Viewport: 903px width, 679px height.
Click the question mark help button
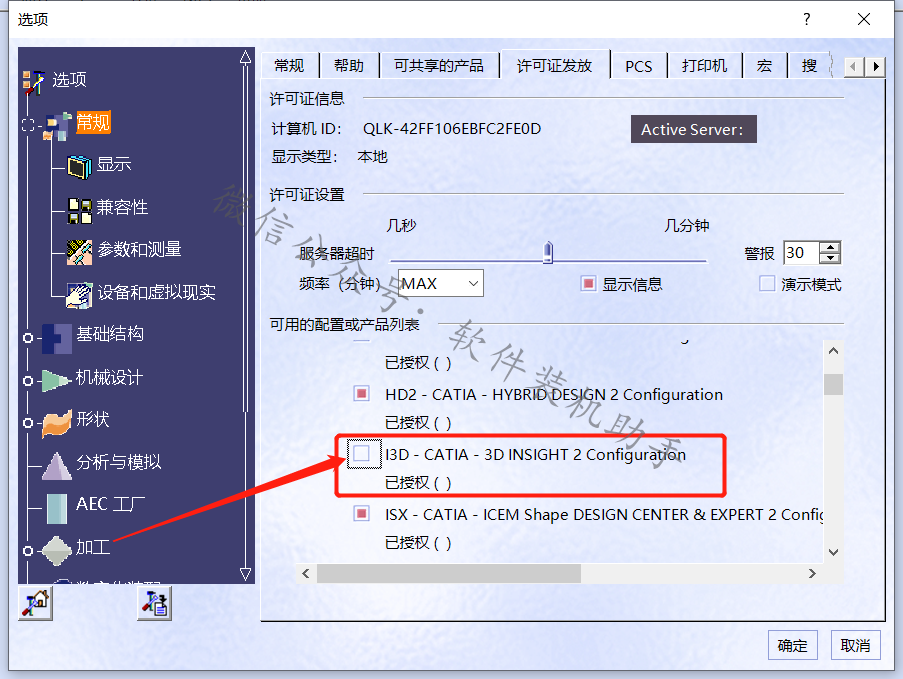[807, 19]
